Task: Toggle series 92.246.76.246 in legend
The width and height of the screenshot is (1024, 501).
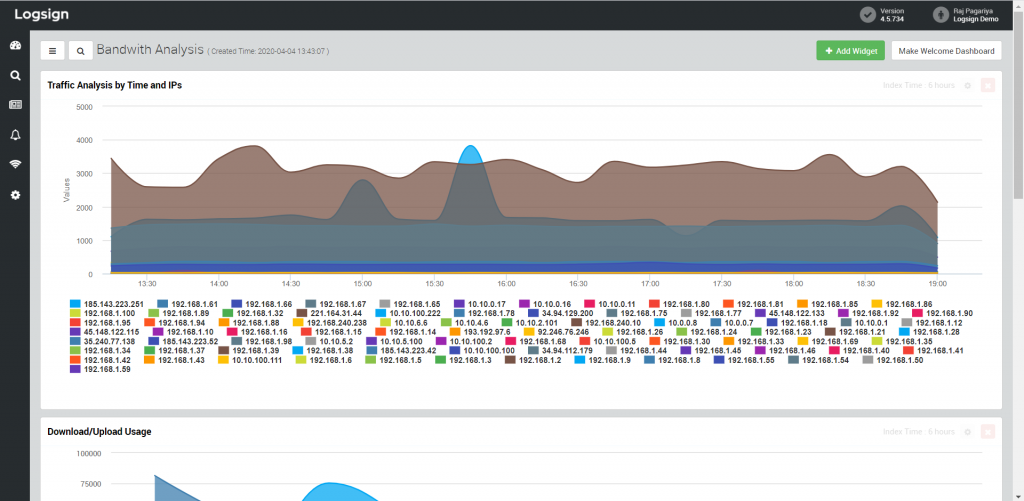Action: (x=556, y=332)
